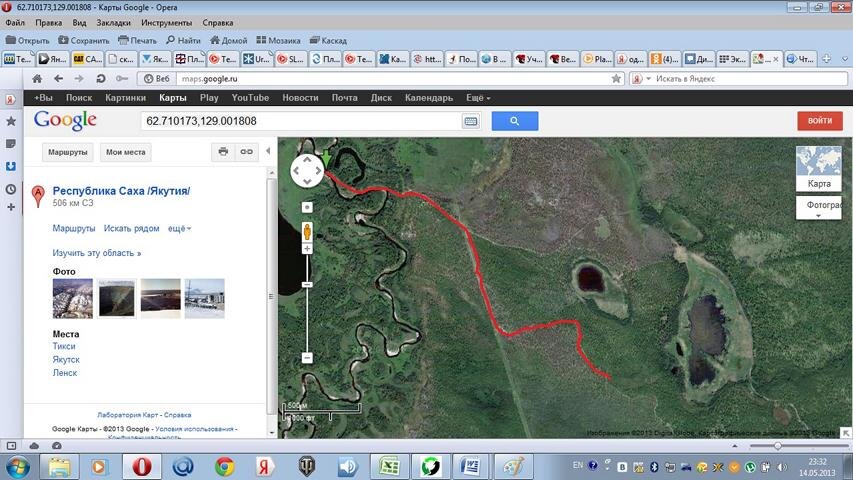Click the blue Google Maps search button
Viewport: 853px width, 480px height.
(514, 121)
